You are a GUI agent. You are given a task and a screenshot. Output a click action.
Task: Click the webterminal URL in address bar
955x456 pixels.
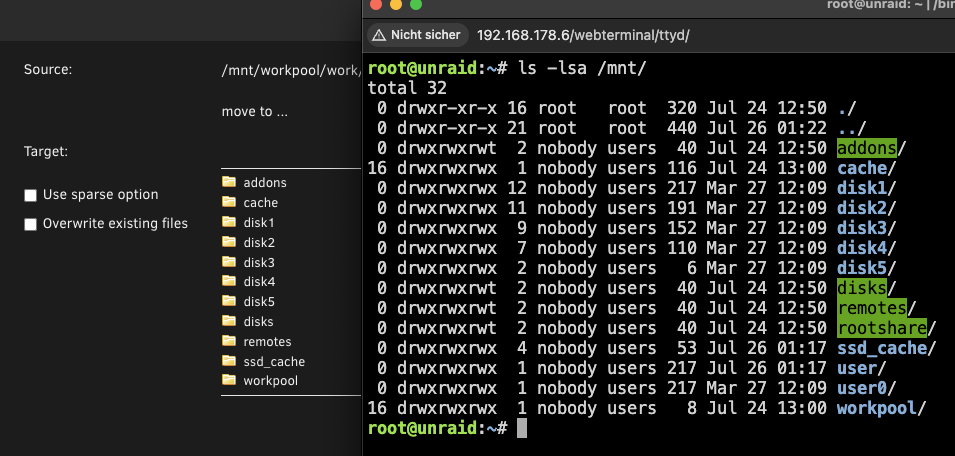583,35
